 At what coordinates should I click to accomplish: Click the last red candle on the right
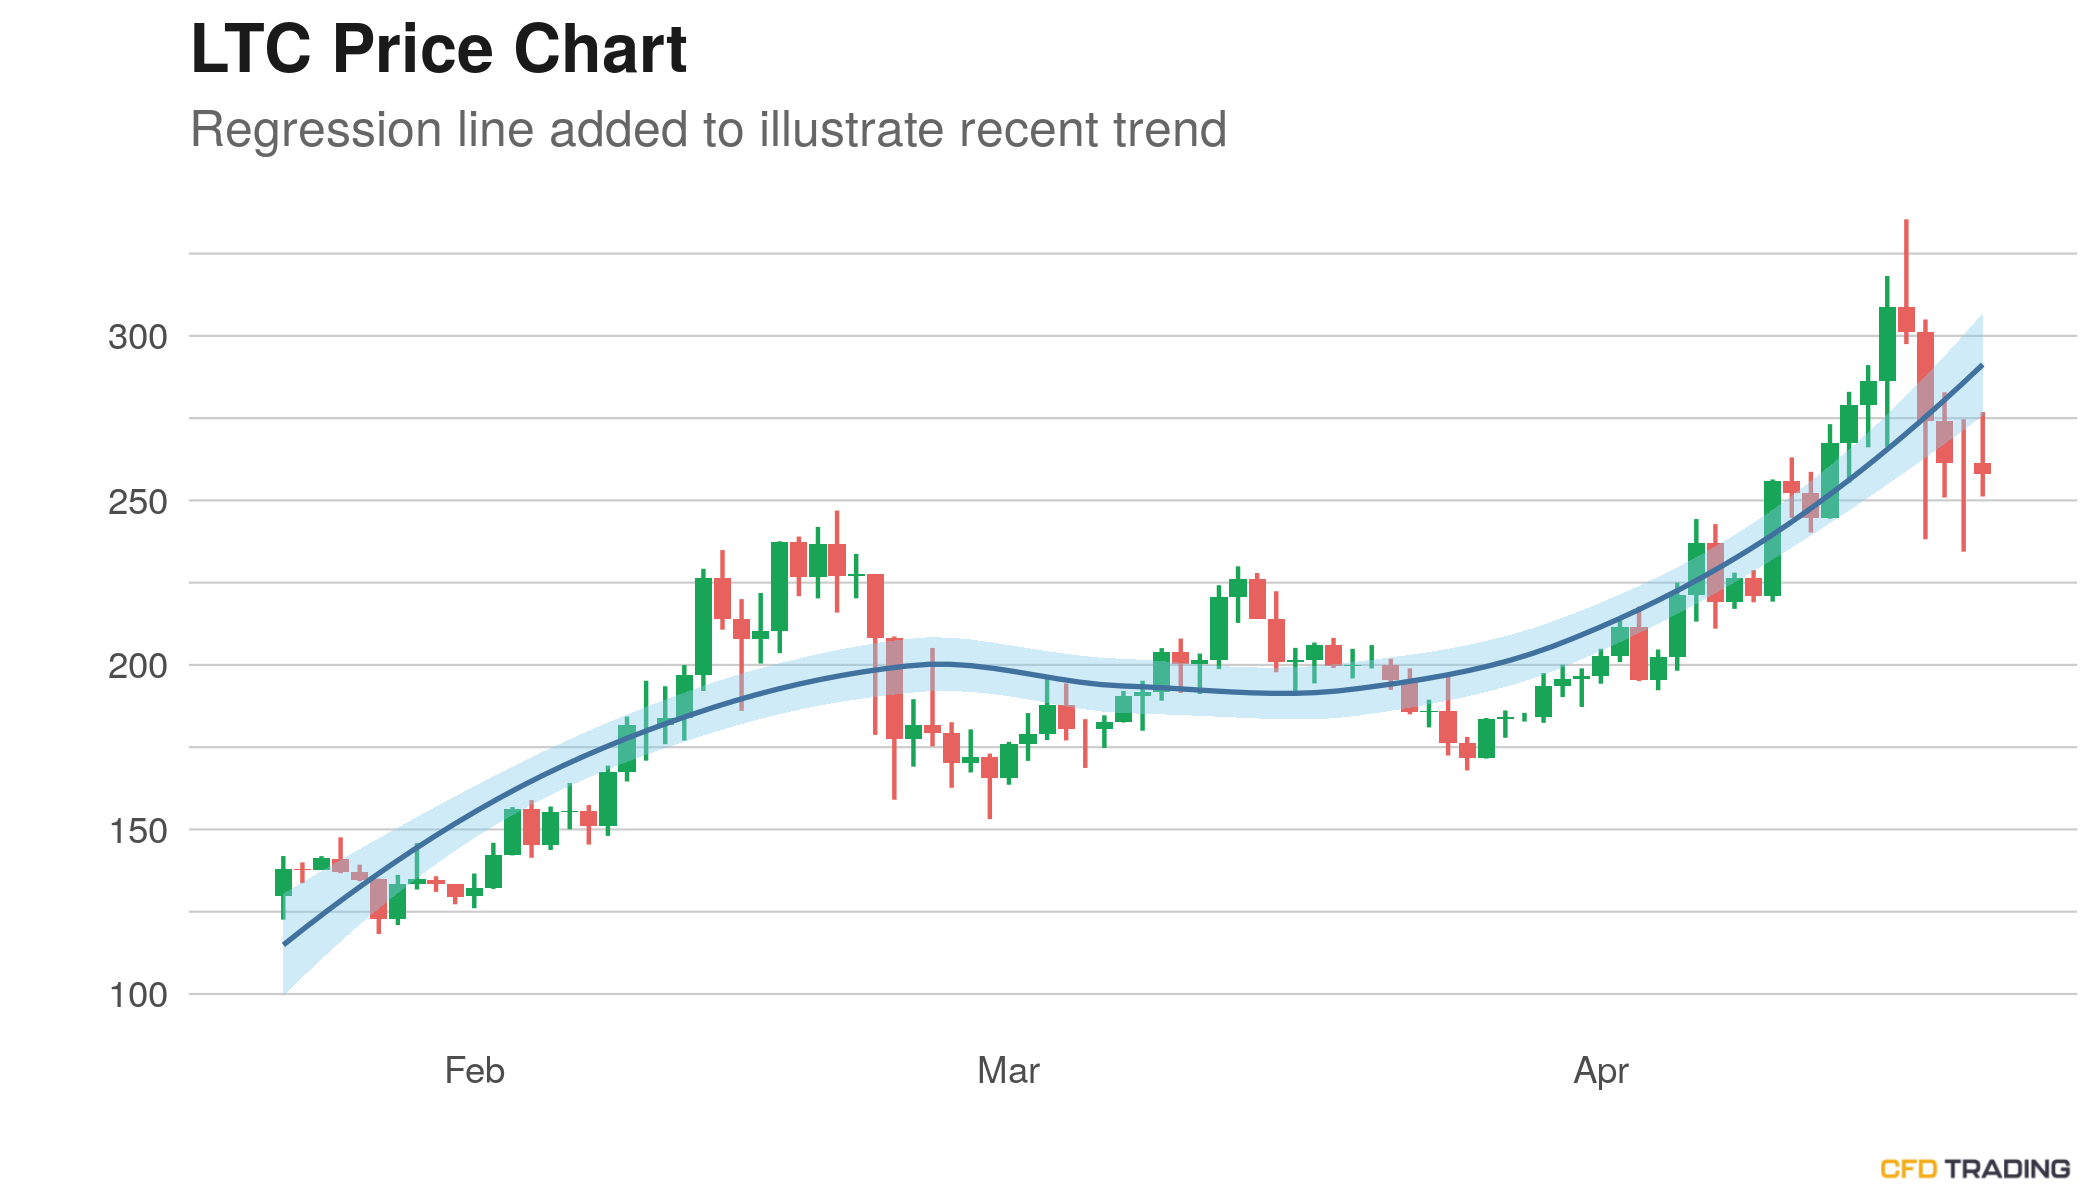point(1982,468)
